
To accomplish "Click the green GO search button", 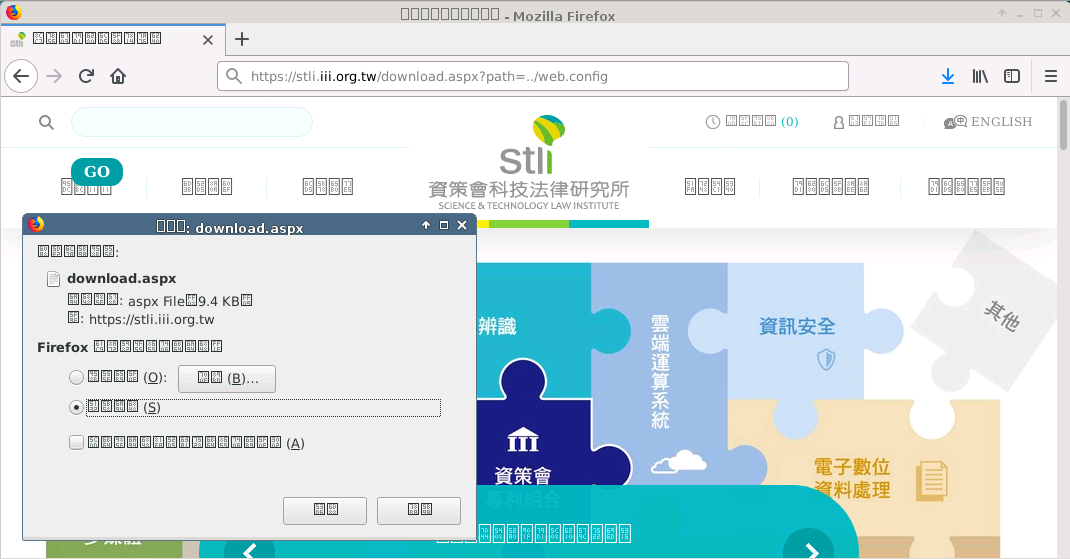I will (x=97, y=171).
